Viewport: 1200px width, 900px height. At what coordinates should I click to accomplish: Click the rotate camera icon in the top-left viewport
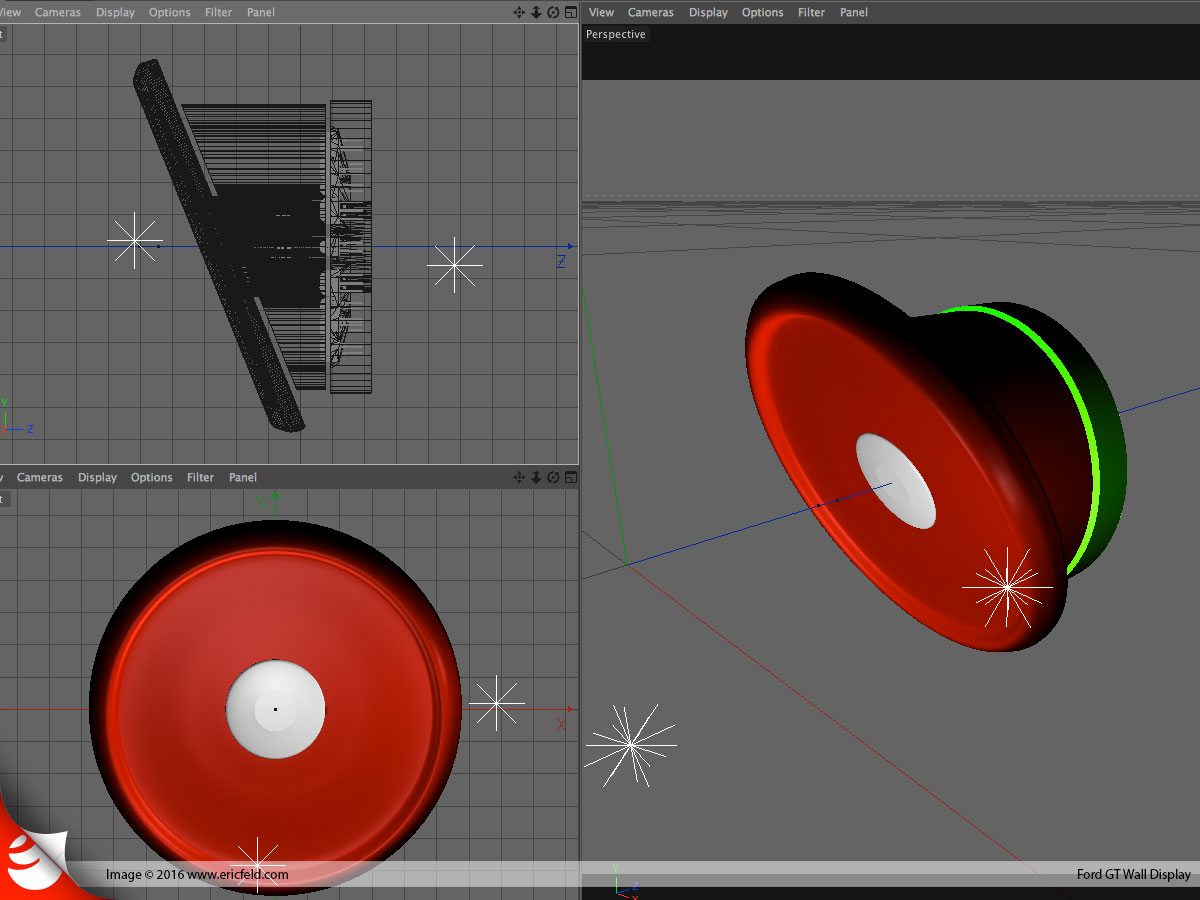tap(553, 12)
